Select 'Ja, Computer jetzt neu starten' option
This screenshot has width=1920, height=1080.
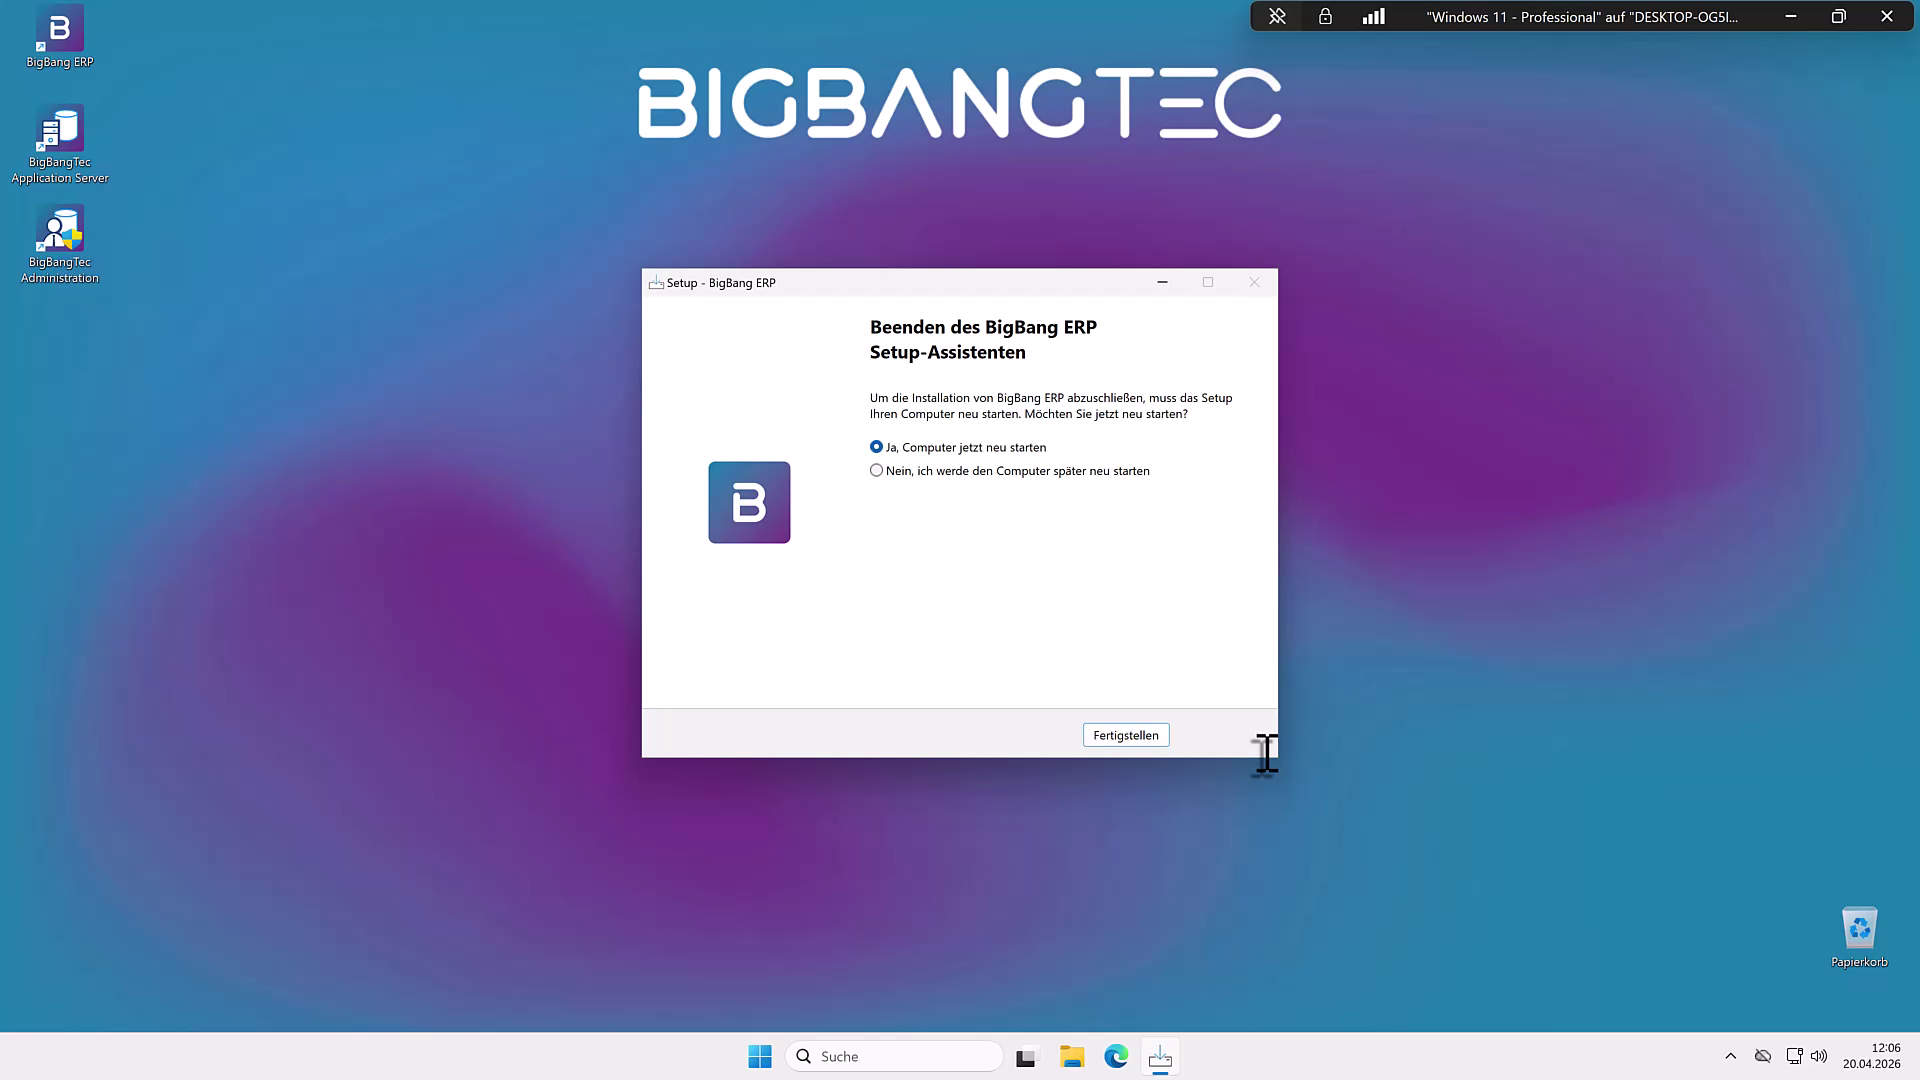pos(958,447)
